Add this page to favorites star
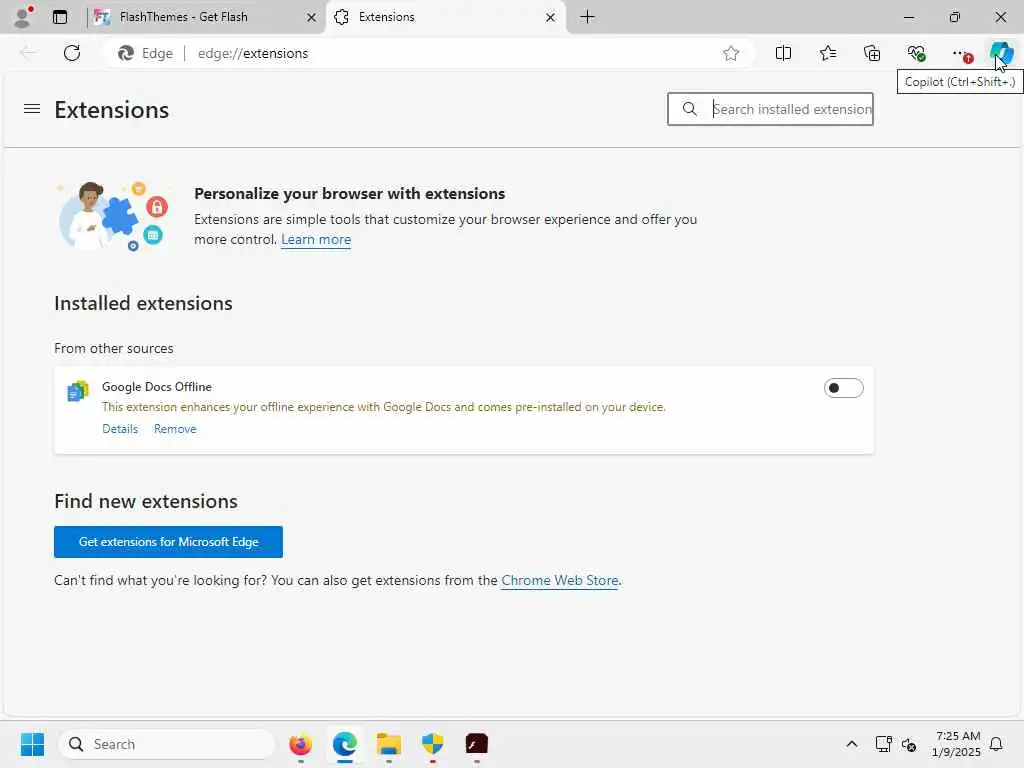Screen dimensions: 1024x768 [x=731, y=54]
